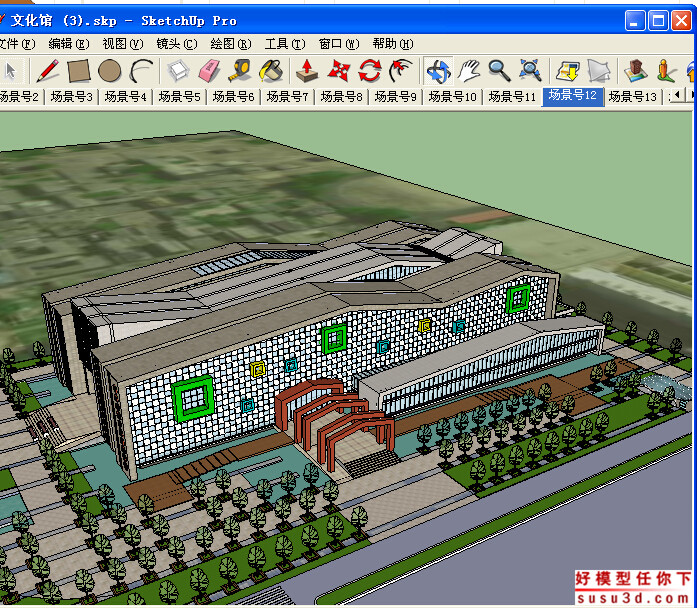697x608 pixels.
Task: Open the 文件(F) menu
Action: point(17,44)
